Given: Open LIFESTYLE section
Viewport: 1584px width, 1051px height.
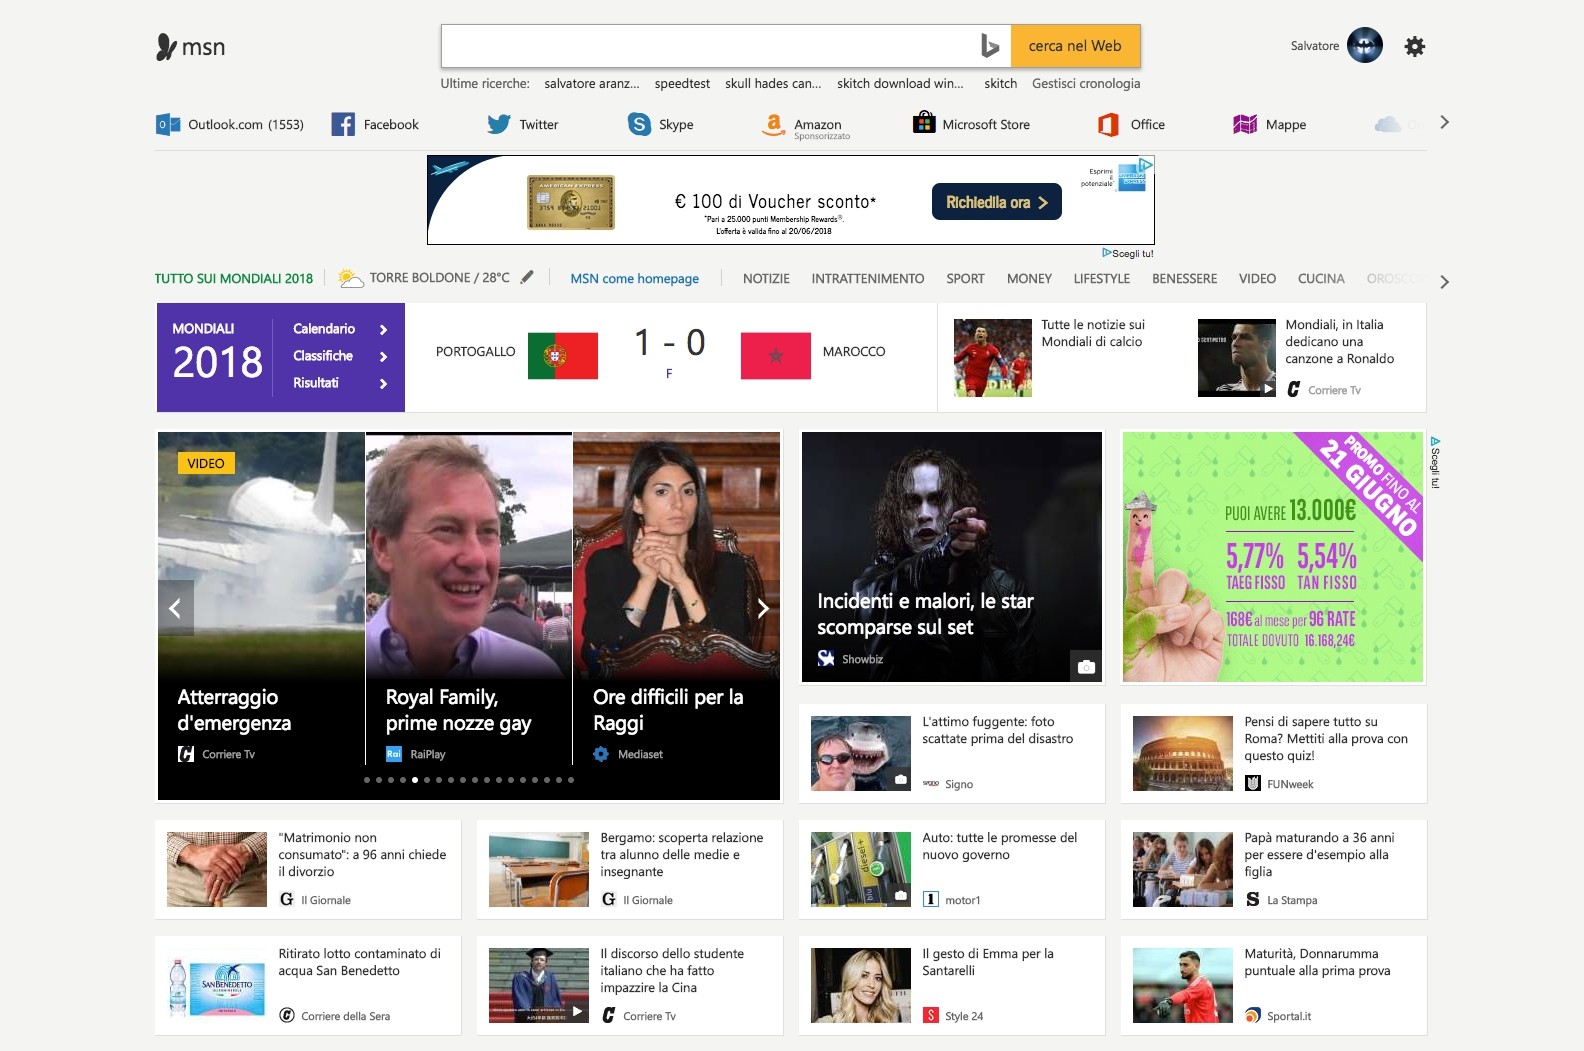Looking at the screenshot, I should [1101, 278].
